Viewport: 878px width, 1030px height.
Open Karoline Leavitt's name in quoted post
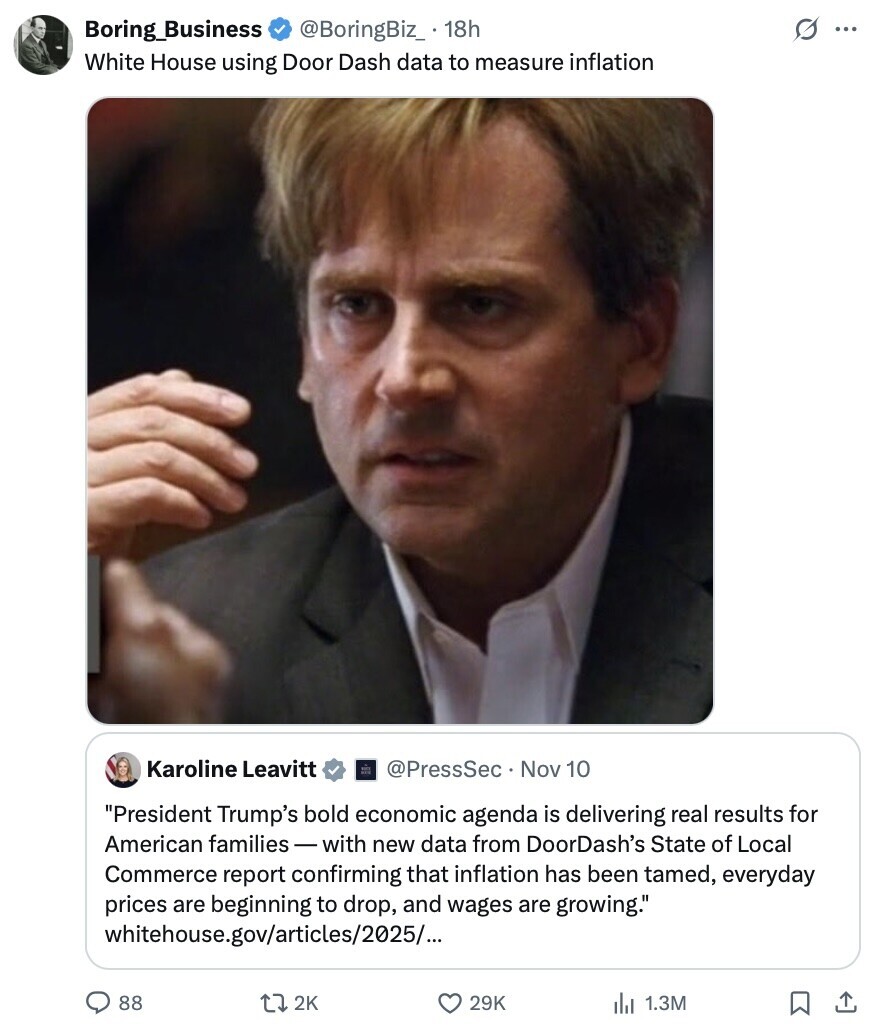click(x=231, y=769)
